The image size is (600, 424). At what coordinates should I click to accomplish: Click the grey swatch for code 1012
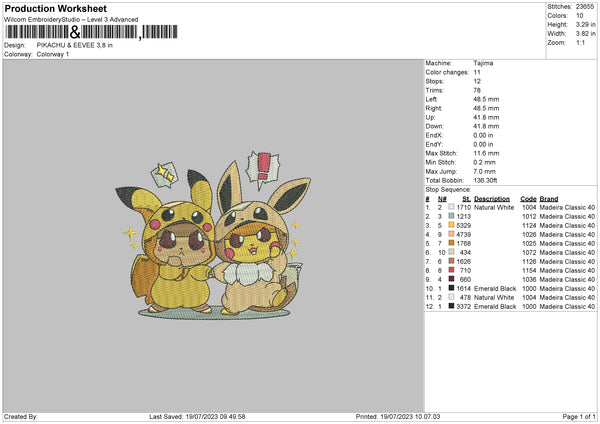pos(452,216)
